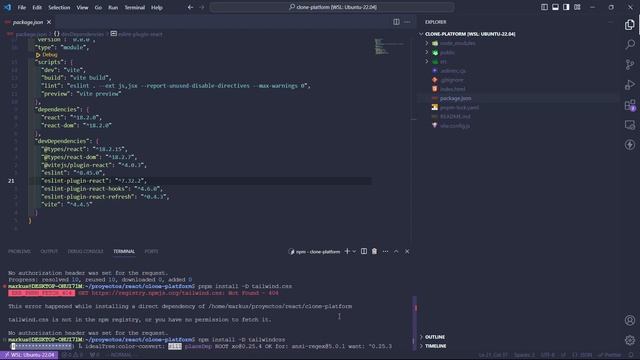Select the TERMINAL panel tab
The height and width of the screenshot is (360, 640).
point(124,251)
